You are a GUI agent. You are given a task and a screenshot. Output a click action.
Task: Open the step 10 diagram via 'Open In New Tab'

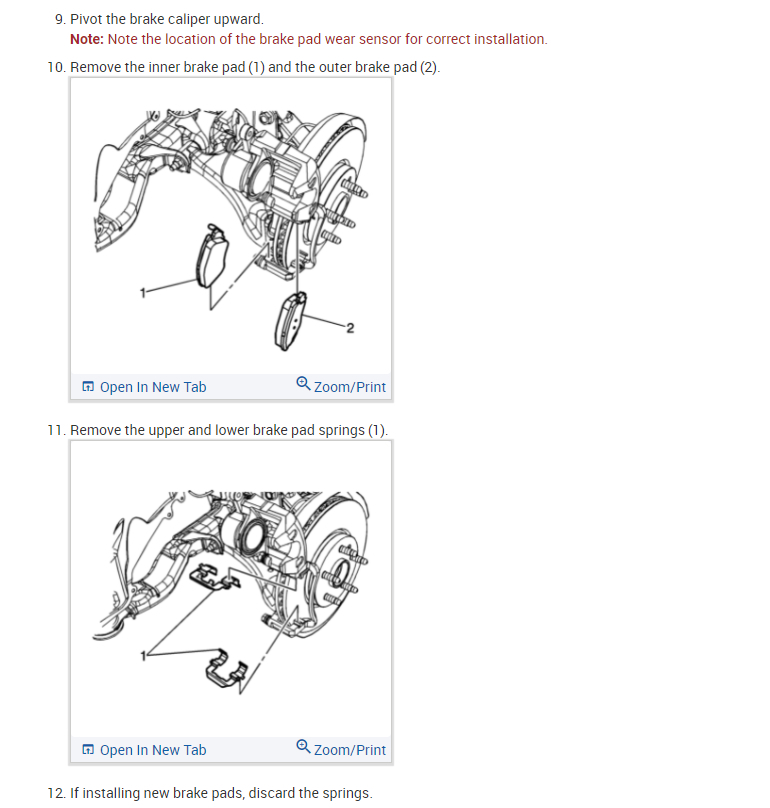click(153, 387)
